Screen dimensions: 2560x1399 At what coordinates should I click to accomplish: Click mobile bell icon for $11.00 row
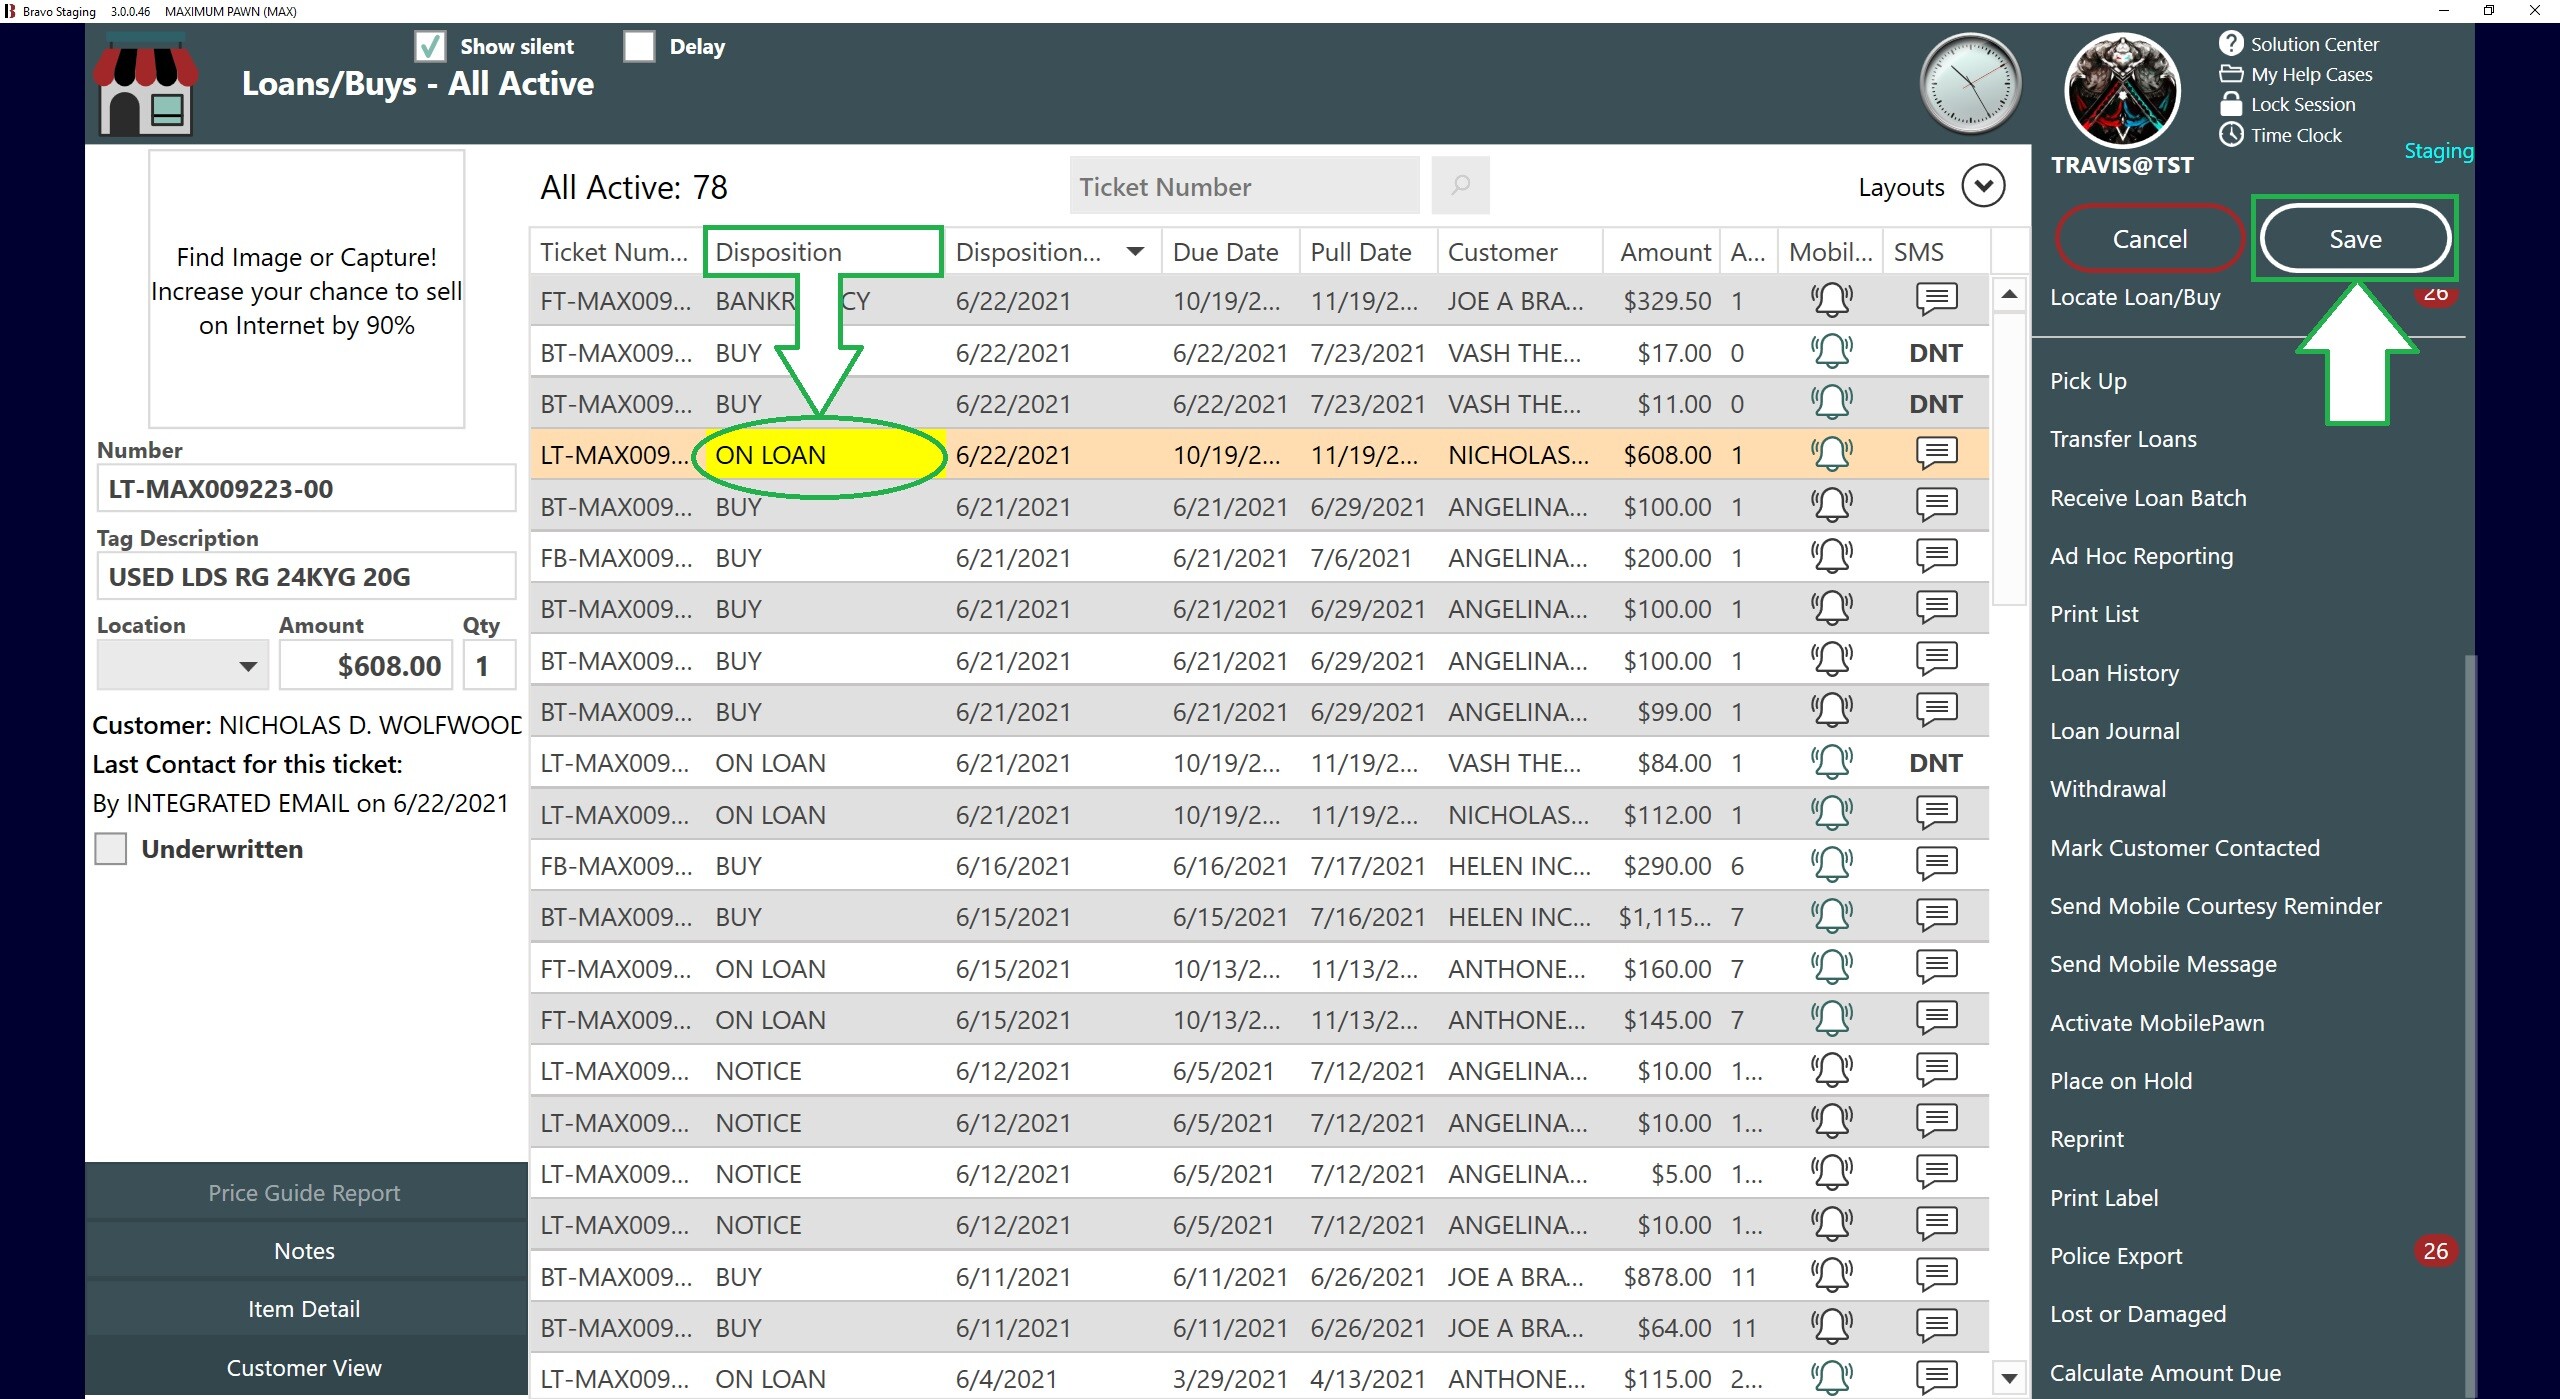1831,403
